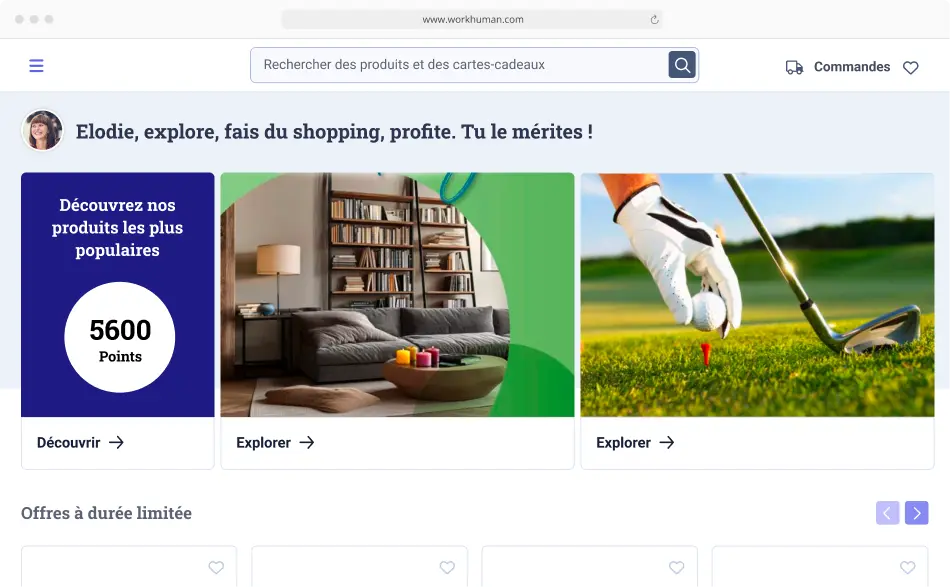Open the golf ball banner image

tap(757, 294)
